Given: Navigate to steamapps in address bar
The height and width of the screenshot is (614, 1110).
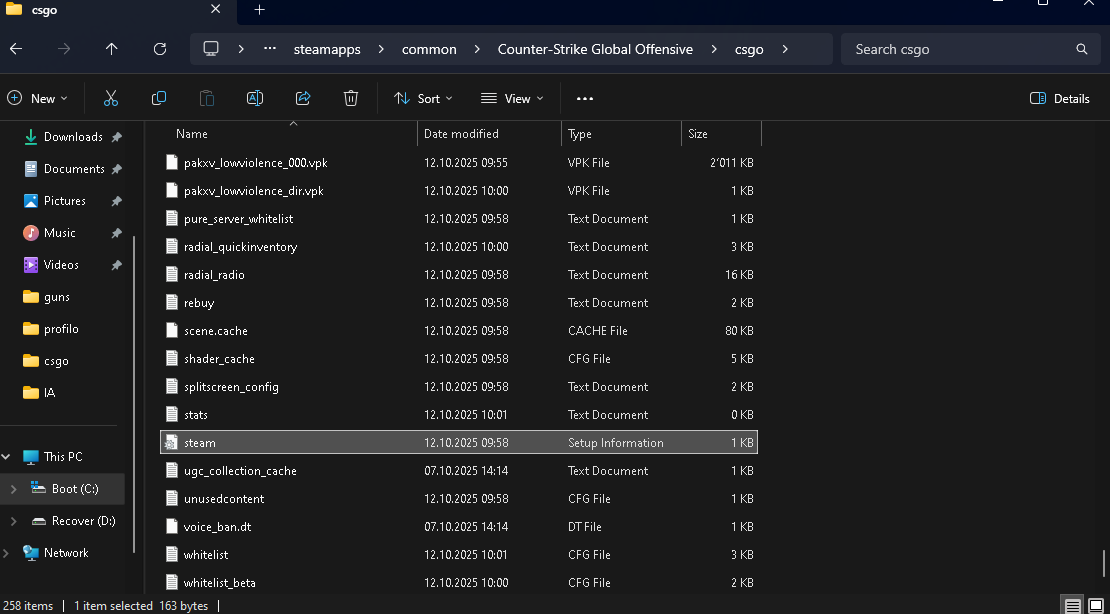Looking at the screenshot, I should (327, 49).
